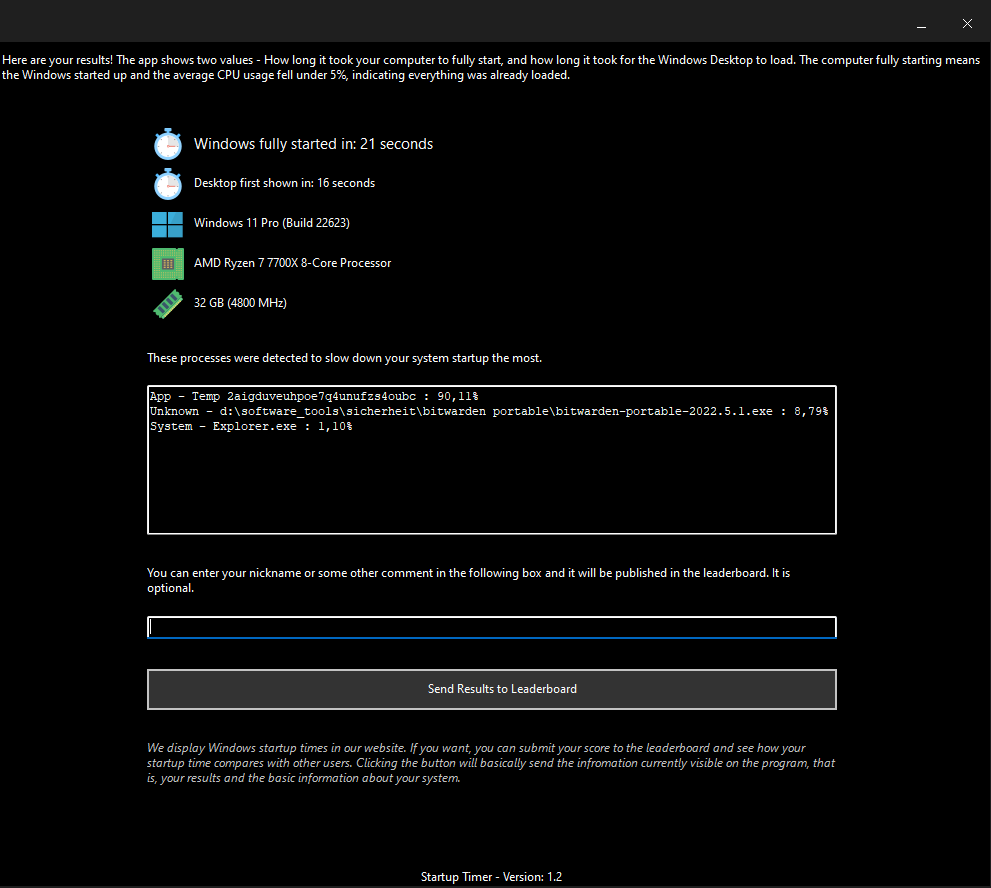Viewport: 991px width, 888px height.
Task: Click the stopwatch icon beside Windows fully started
Action: (168, 144)
